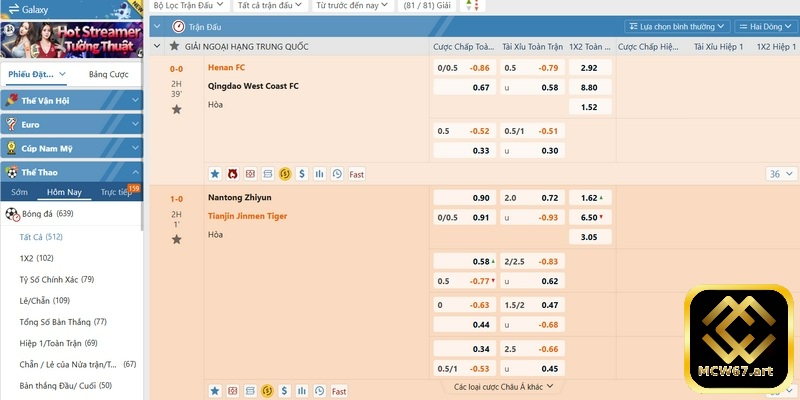This screenshot has height=400, width=800.
Task: Favorite the Giải Ngoại Hạng Trung Quốc league star
Action: (x=175, y=47)
